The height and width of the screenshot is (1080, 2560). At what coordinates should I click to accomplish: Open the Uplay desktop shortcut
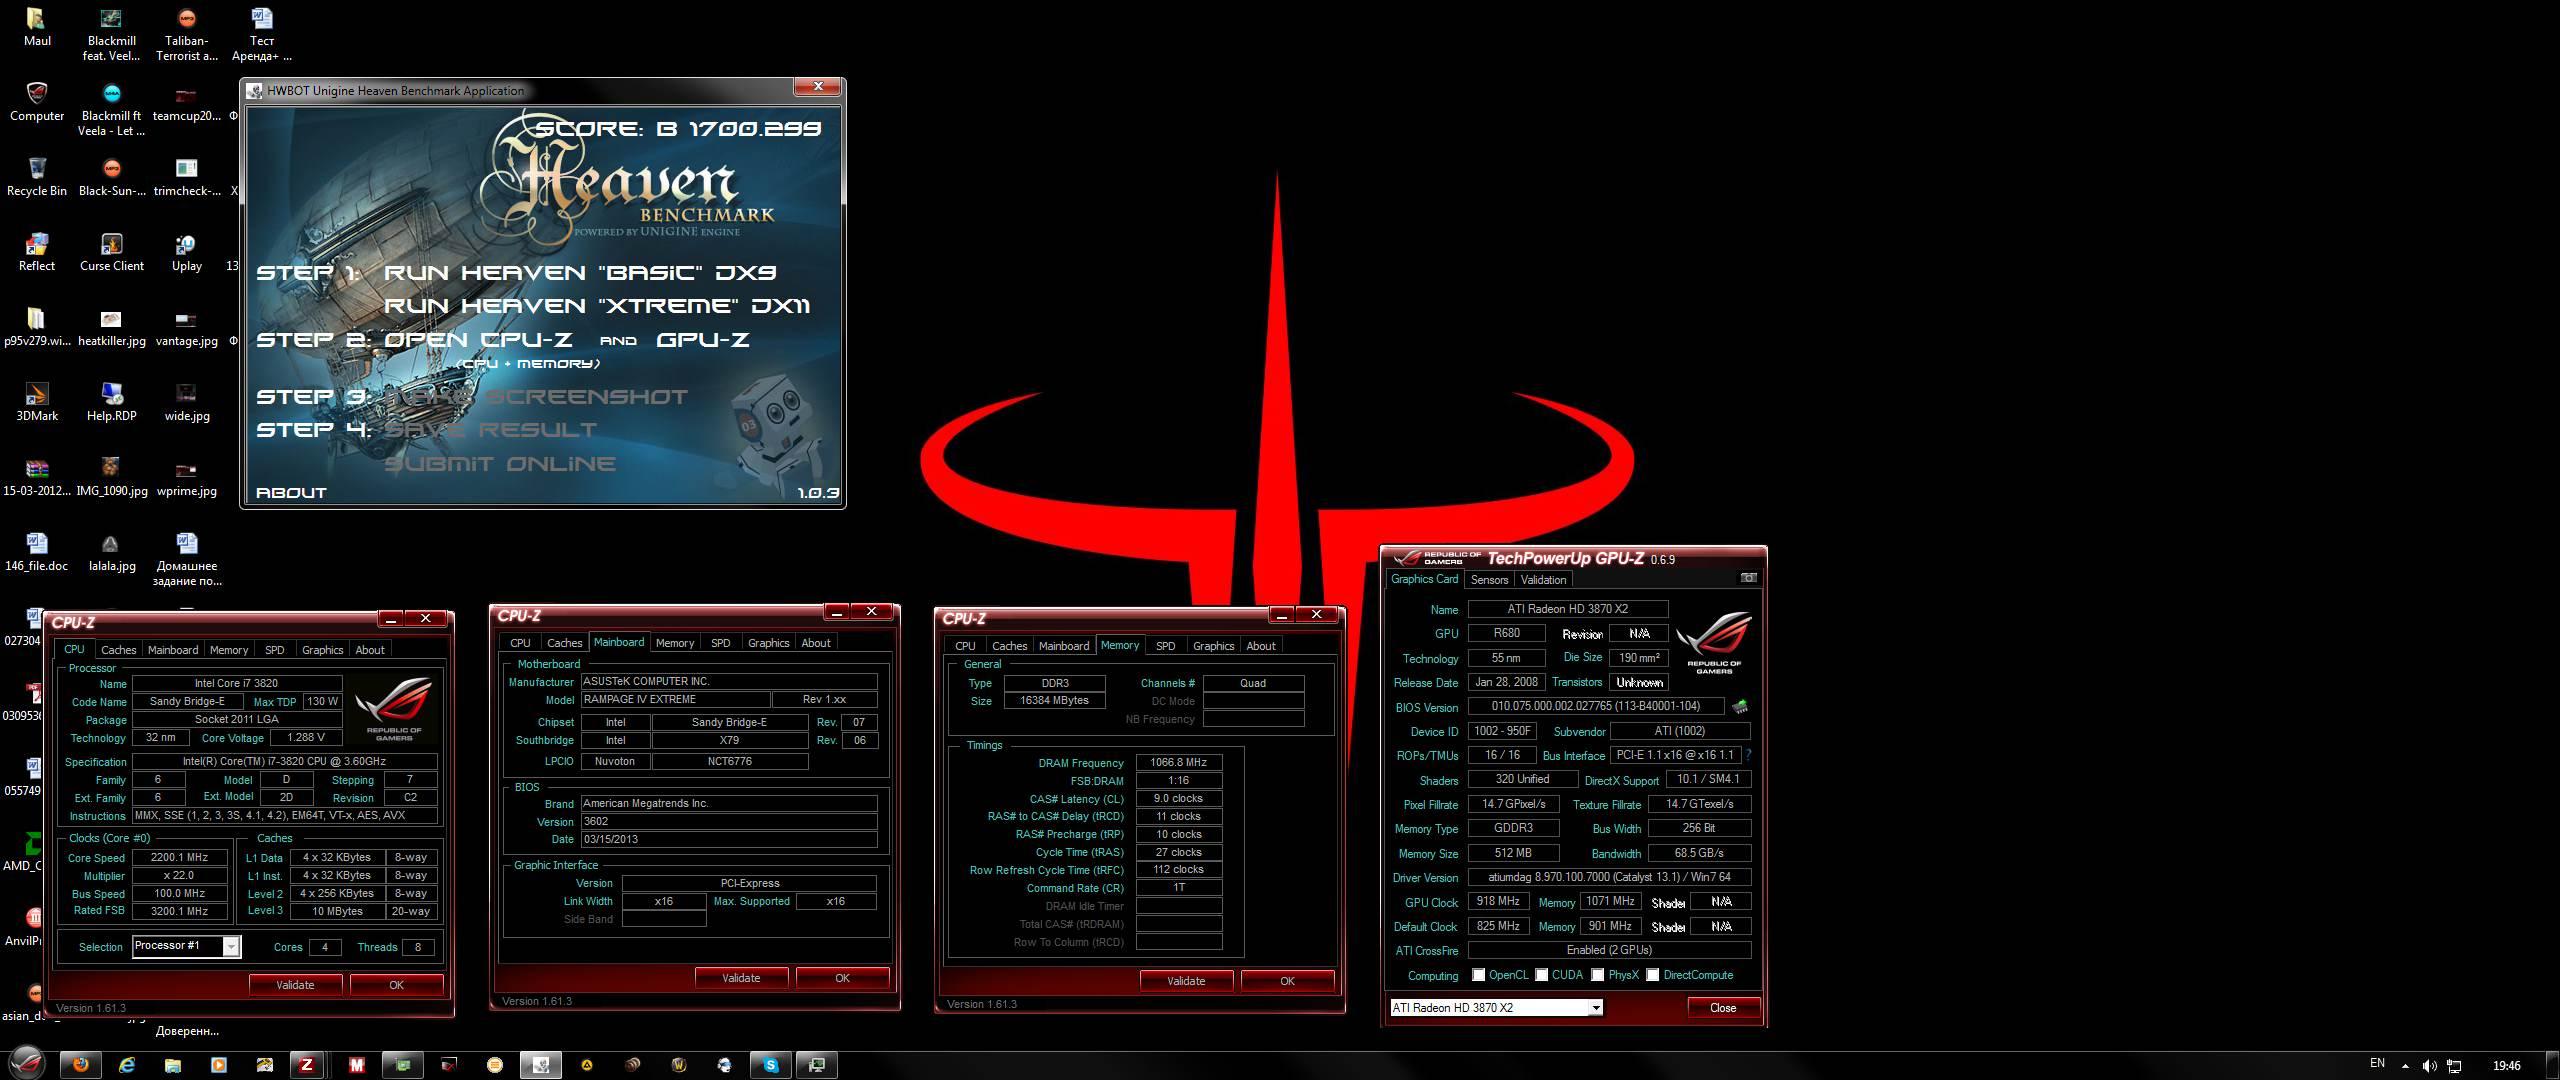coord(186,251)
